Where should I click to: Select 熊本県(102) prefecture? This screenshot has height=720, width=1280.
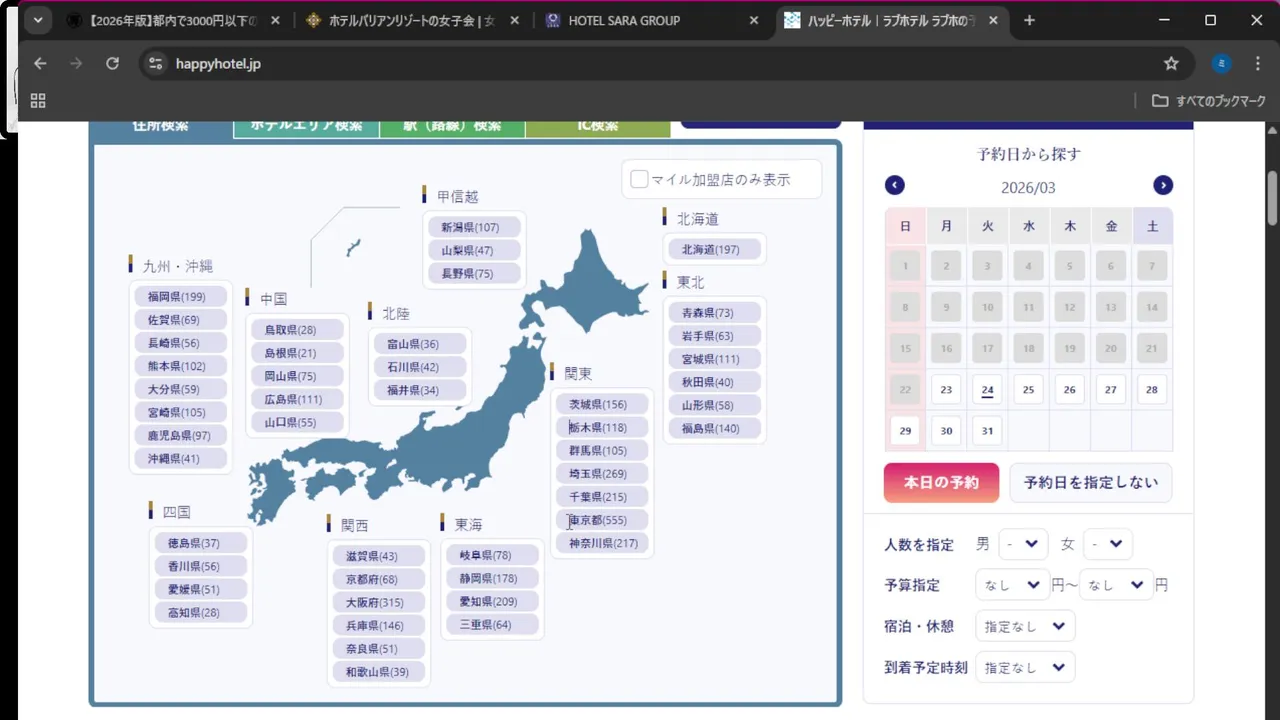(x=181, y=366)
